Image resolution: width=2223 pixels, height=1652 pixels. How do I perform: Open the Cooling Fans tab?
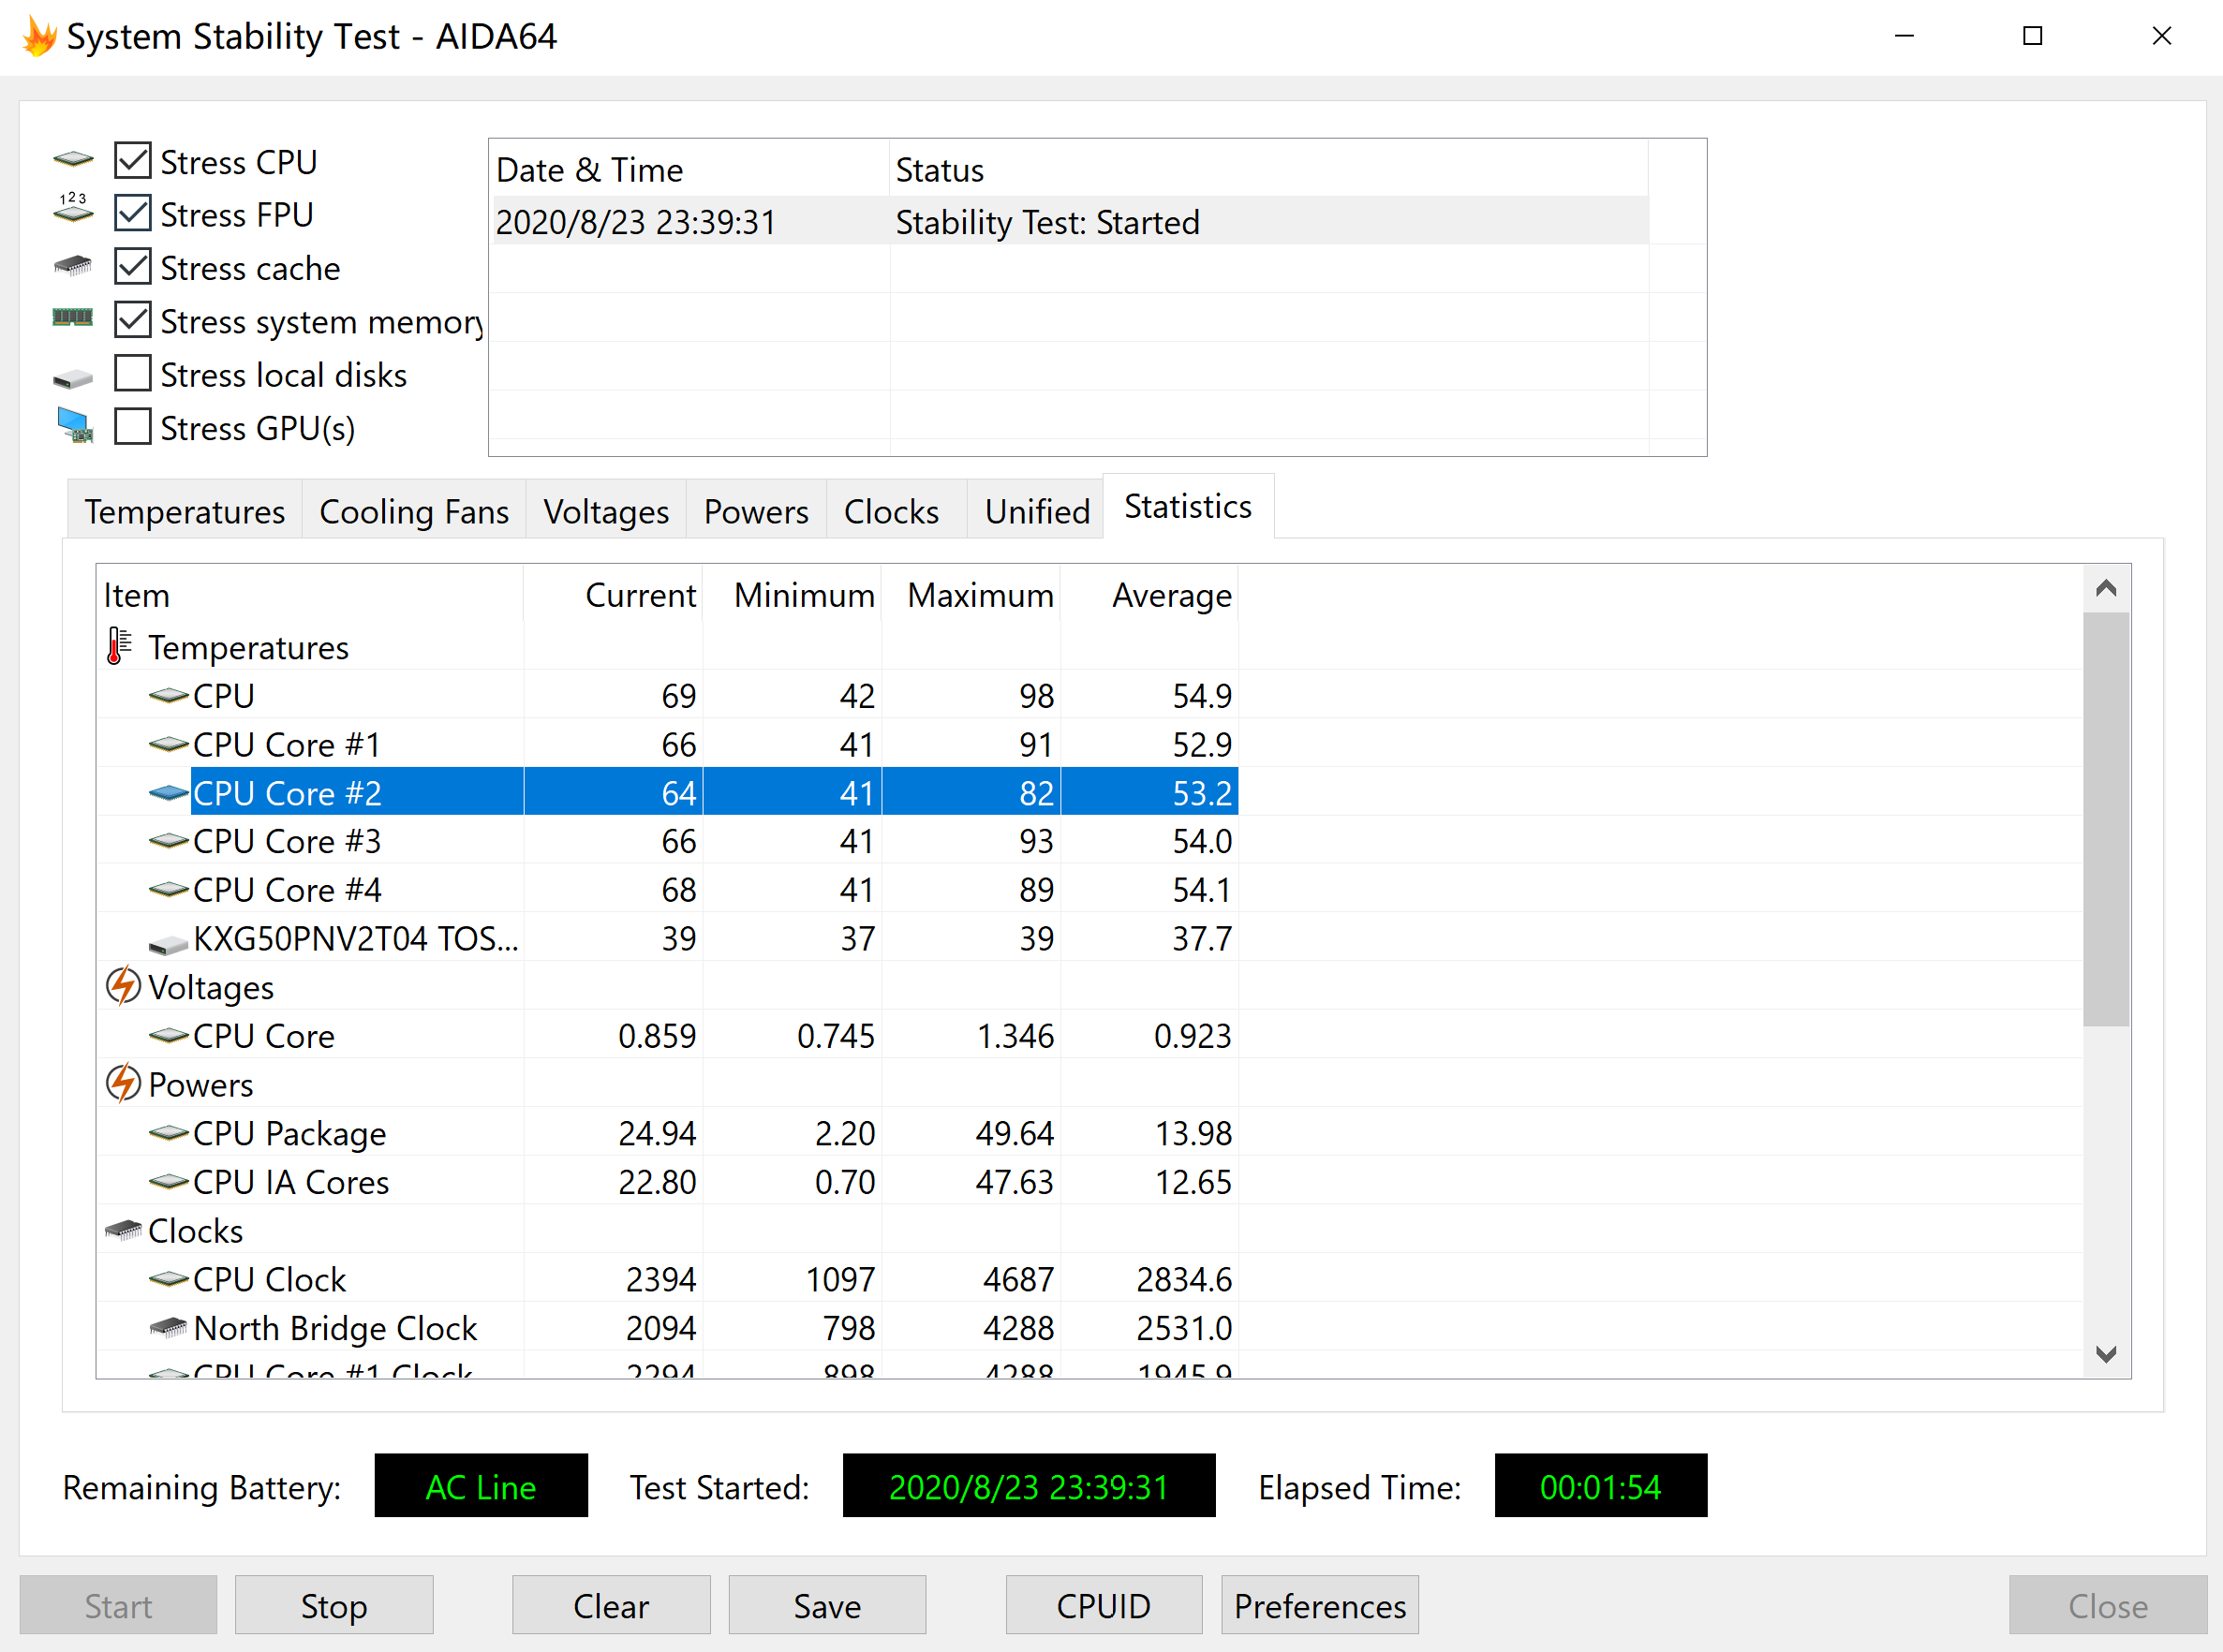pos(414,511)
